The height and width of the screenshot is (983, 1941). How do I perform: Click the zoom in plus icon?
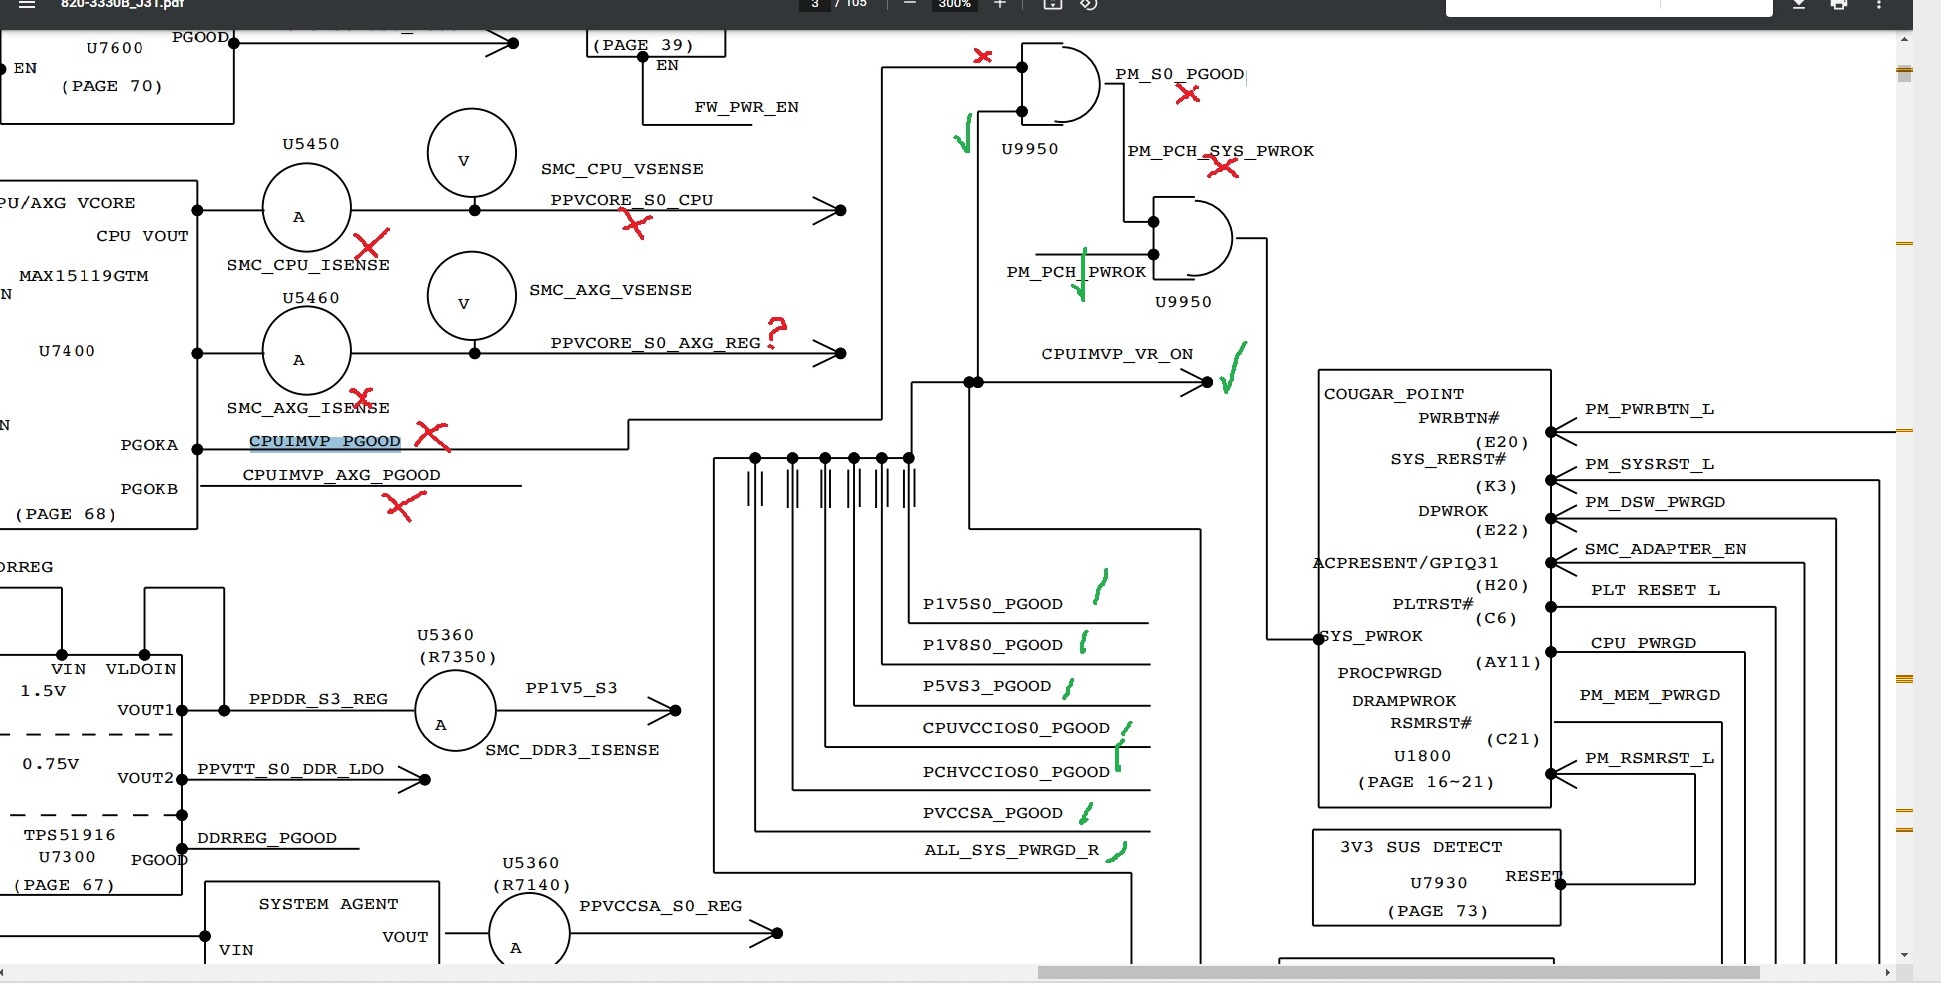(x=999, y=4)
